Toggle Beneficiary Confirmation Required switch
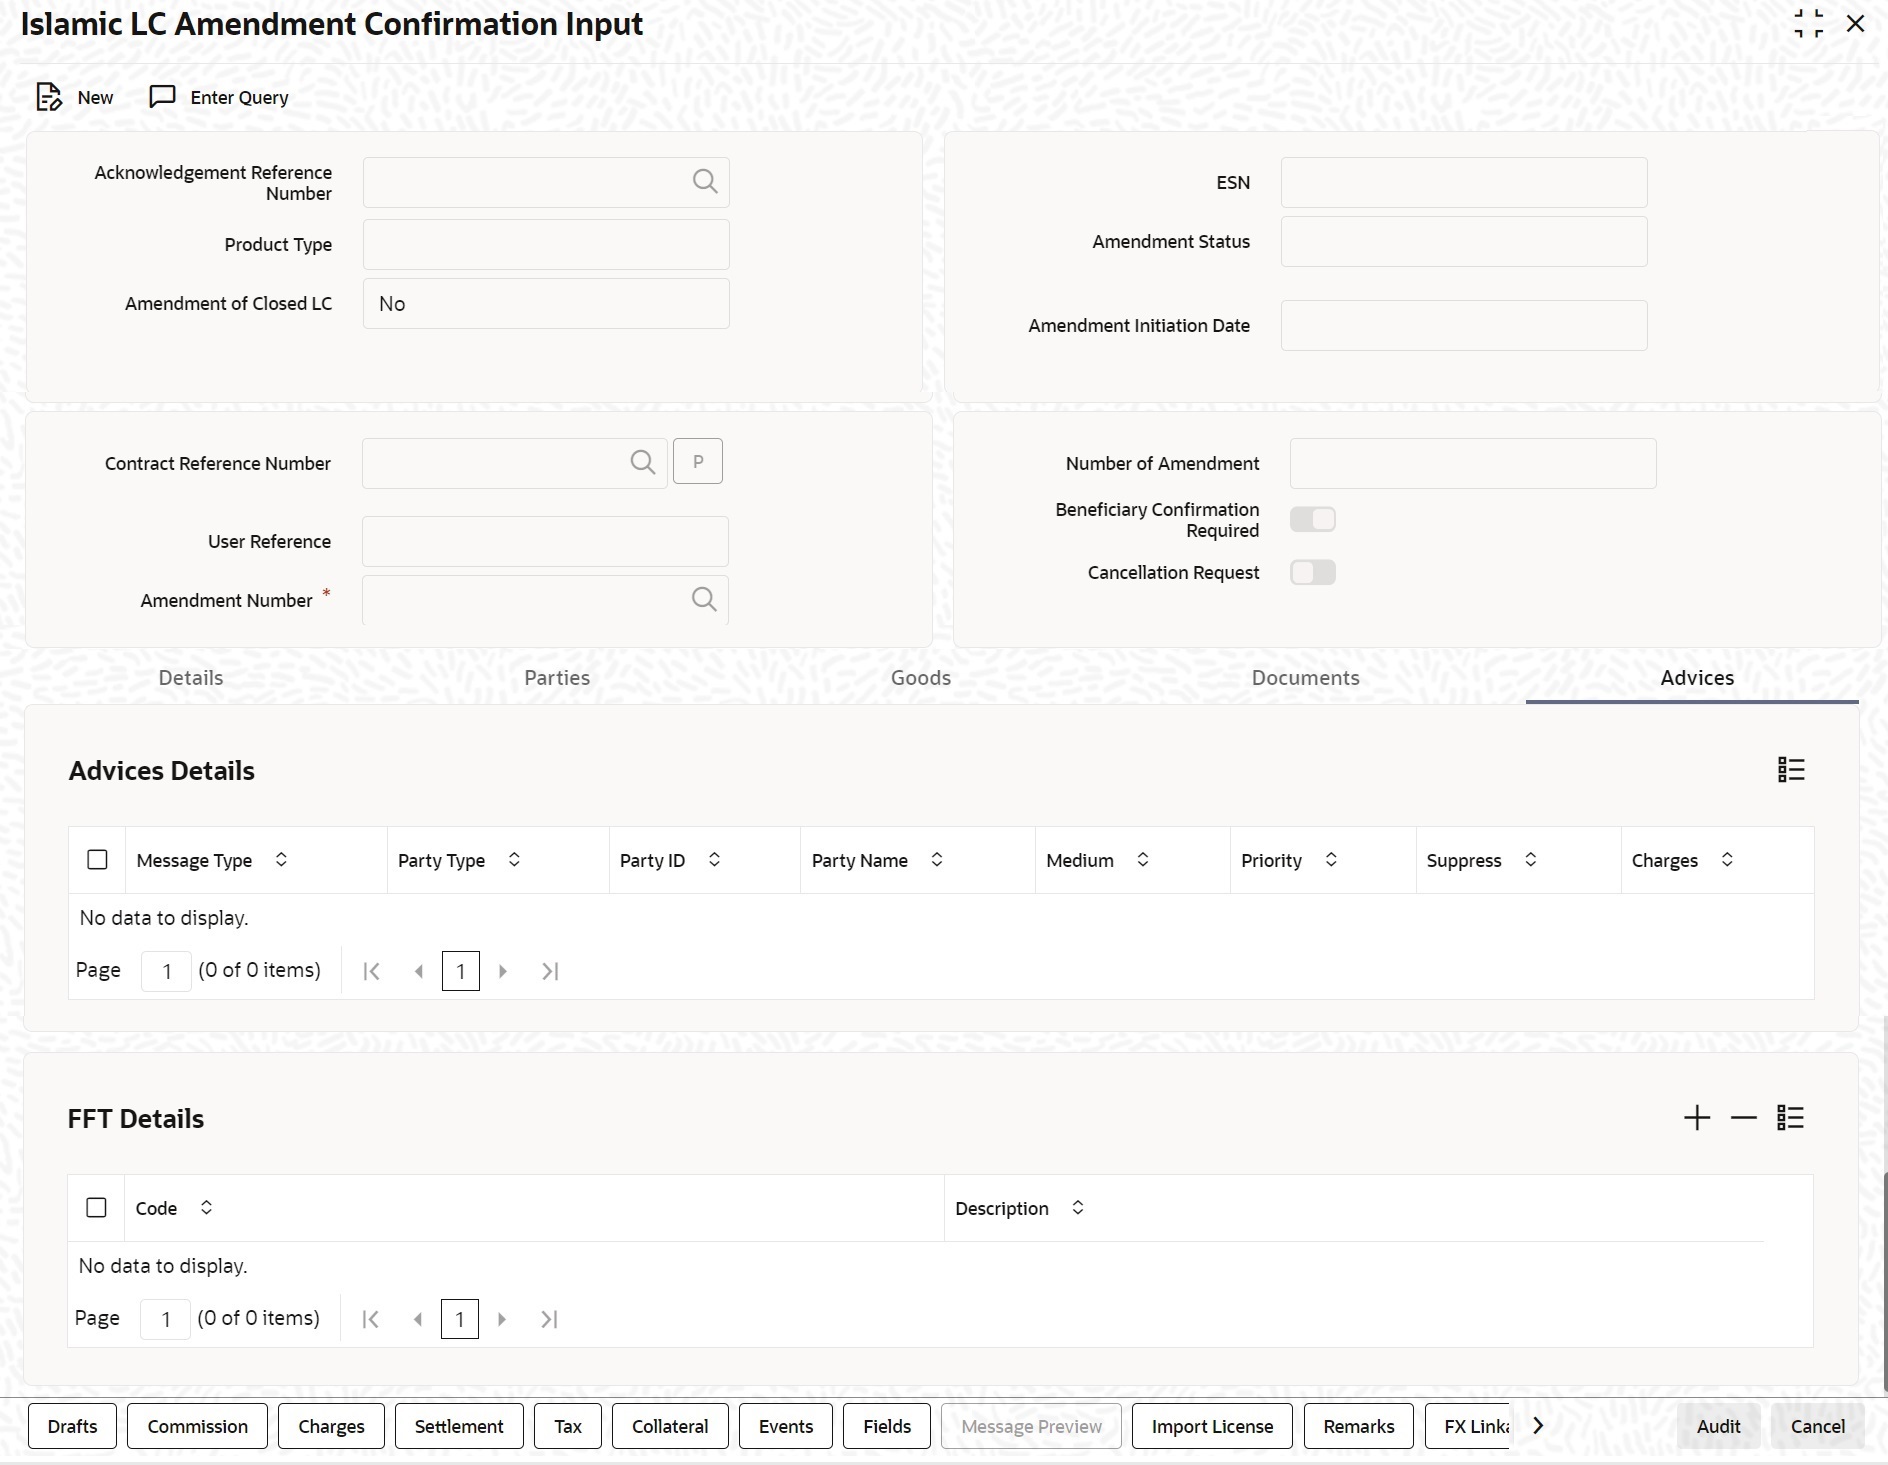The width and height of the screenshot is (1888, 1465). (1313, 519)
